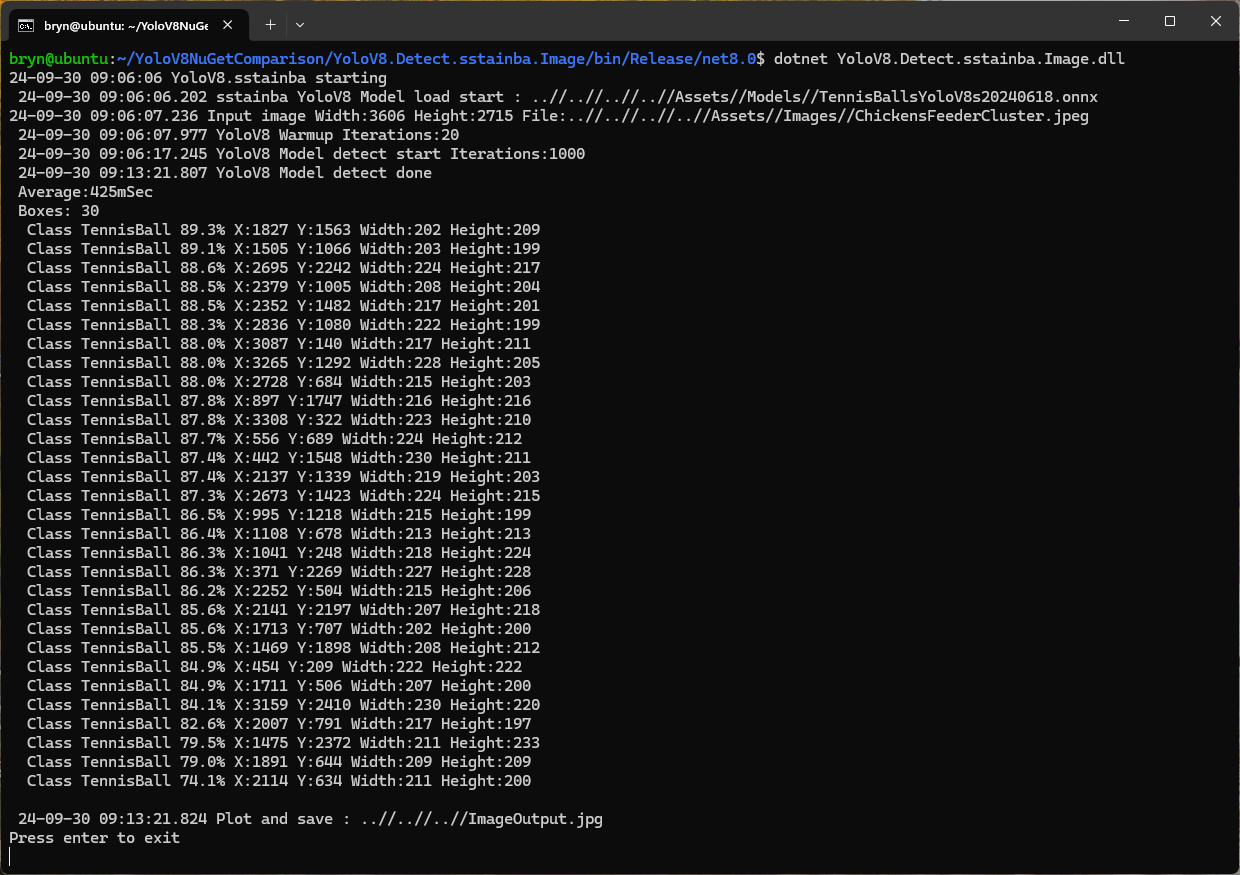The width and height of the screenshot is (1240, 875).
Task: Open a new terminal tab using the plus icon
Action: pyautogui.click(x=269, y=24)
